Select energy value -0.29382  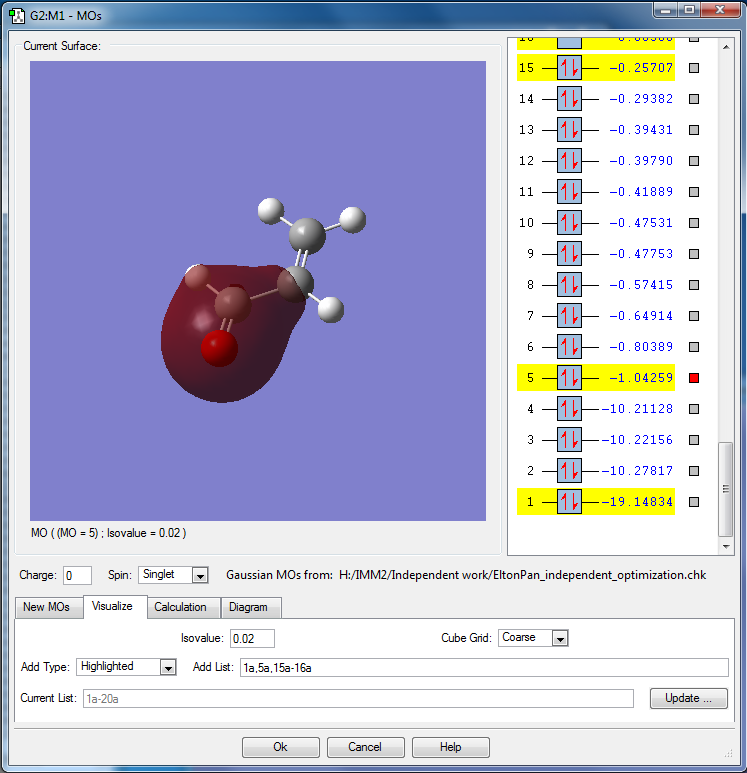tap(641, 99)
